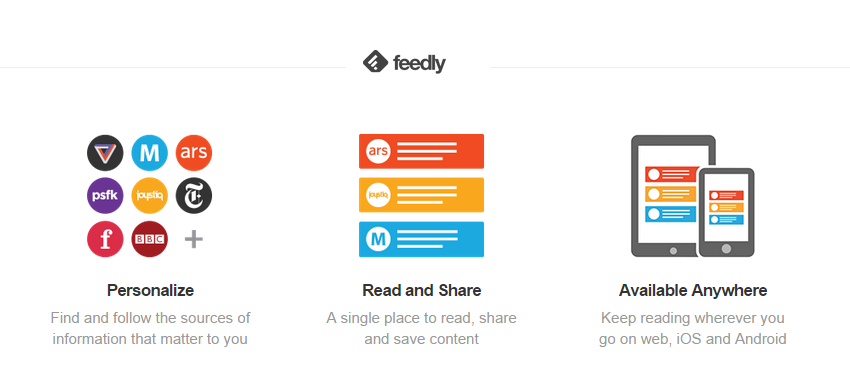The height and width of the screenshot is (375, 850).
Task: Click the Read and Share heading
Action: pos(422,290)
